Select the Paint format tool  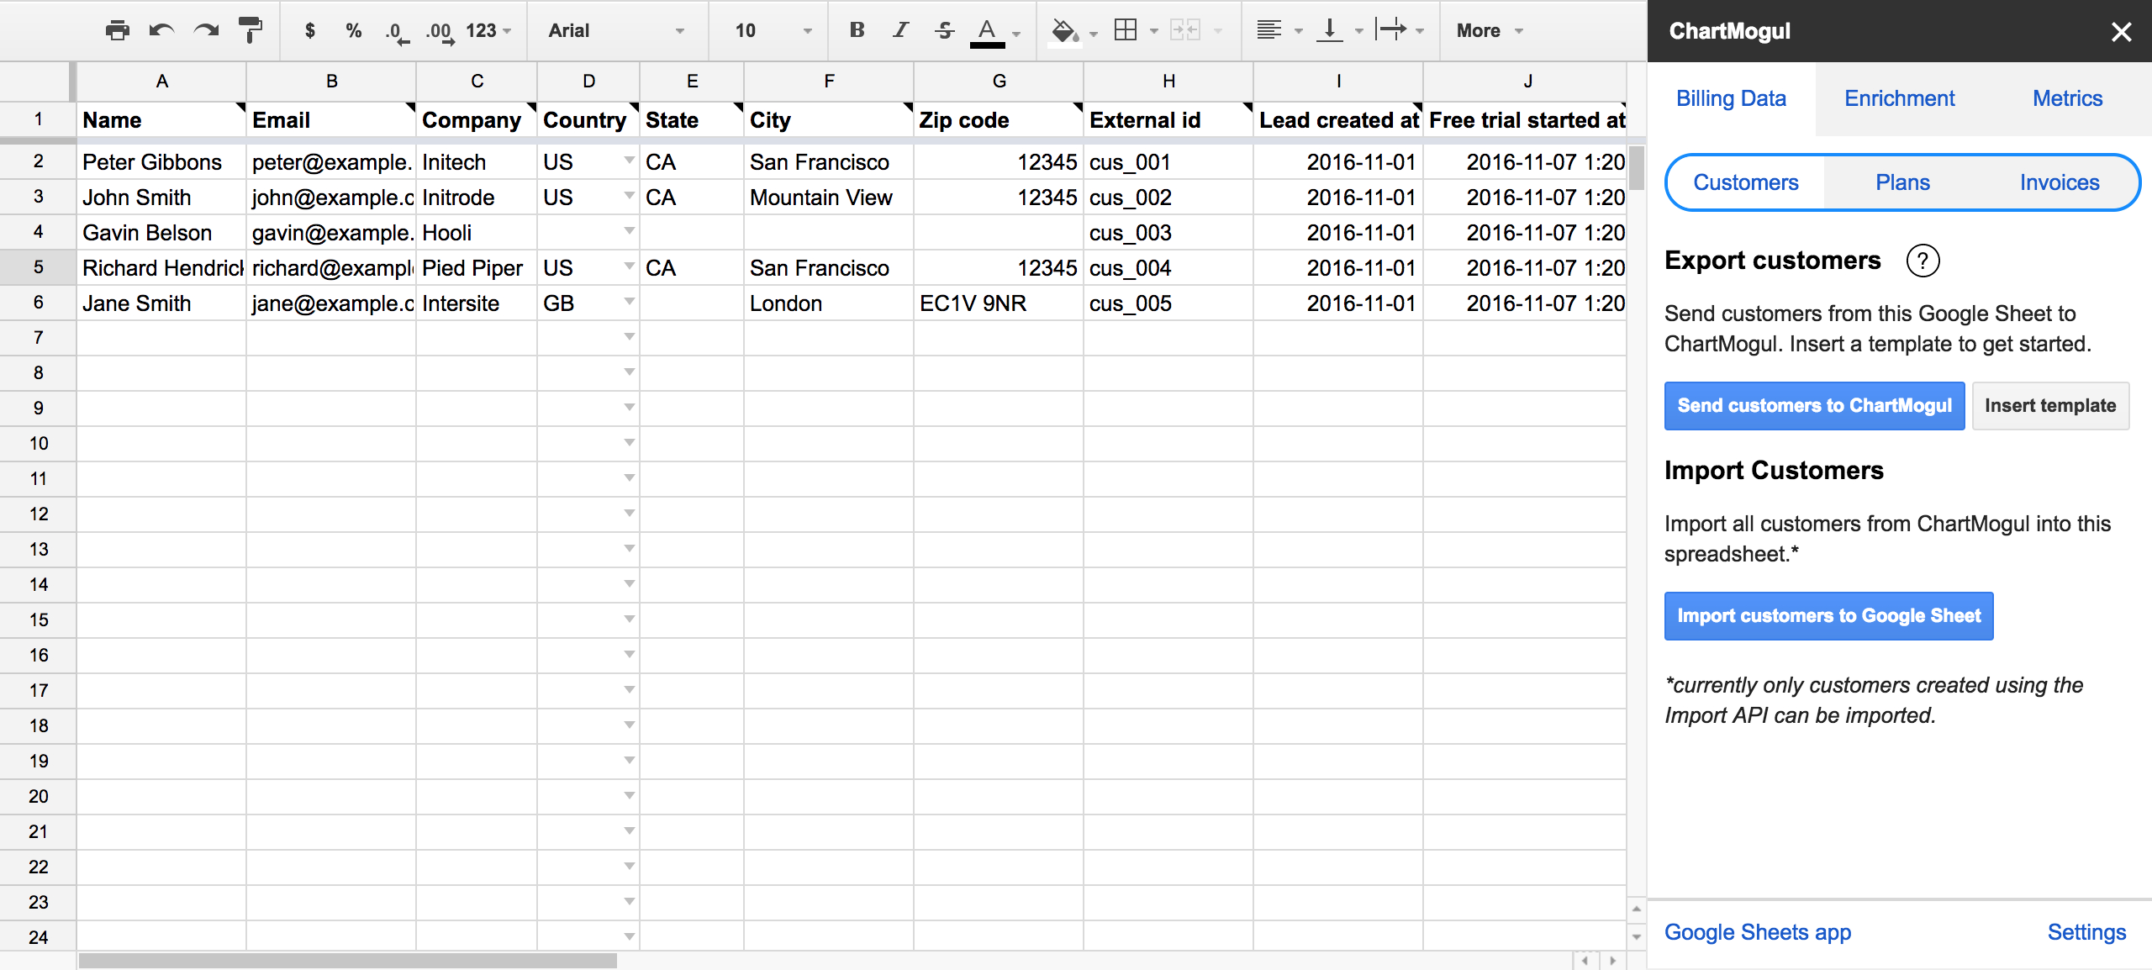click(x=249, y=30)
